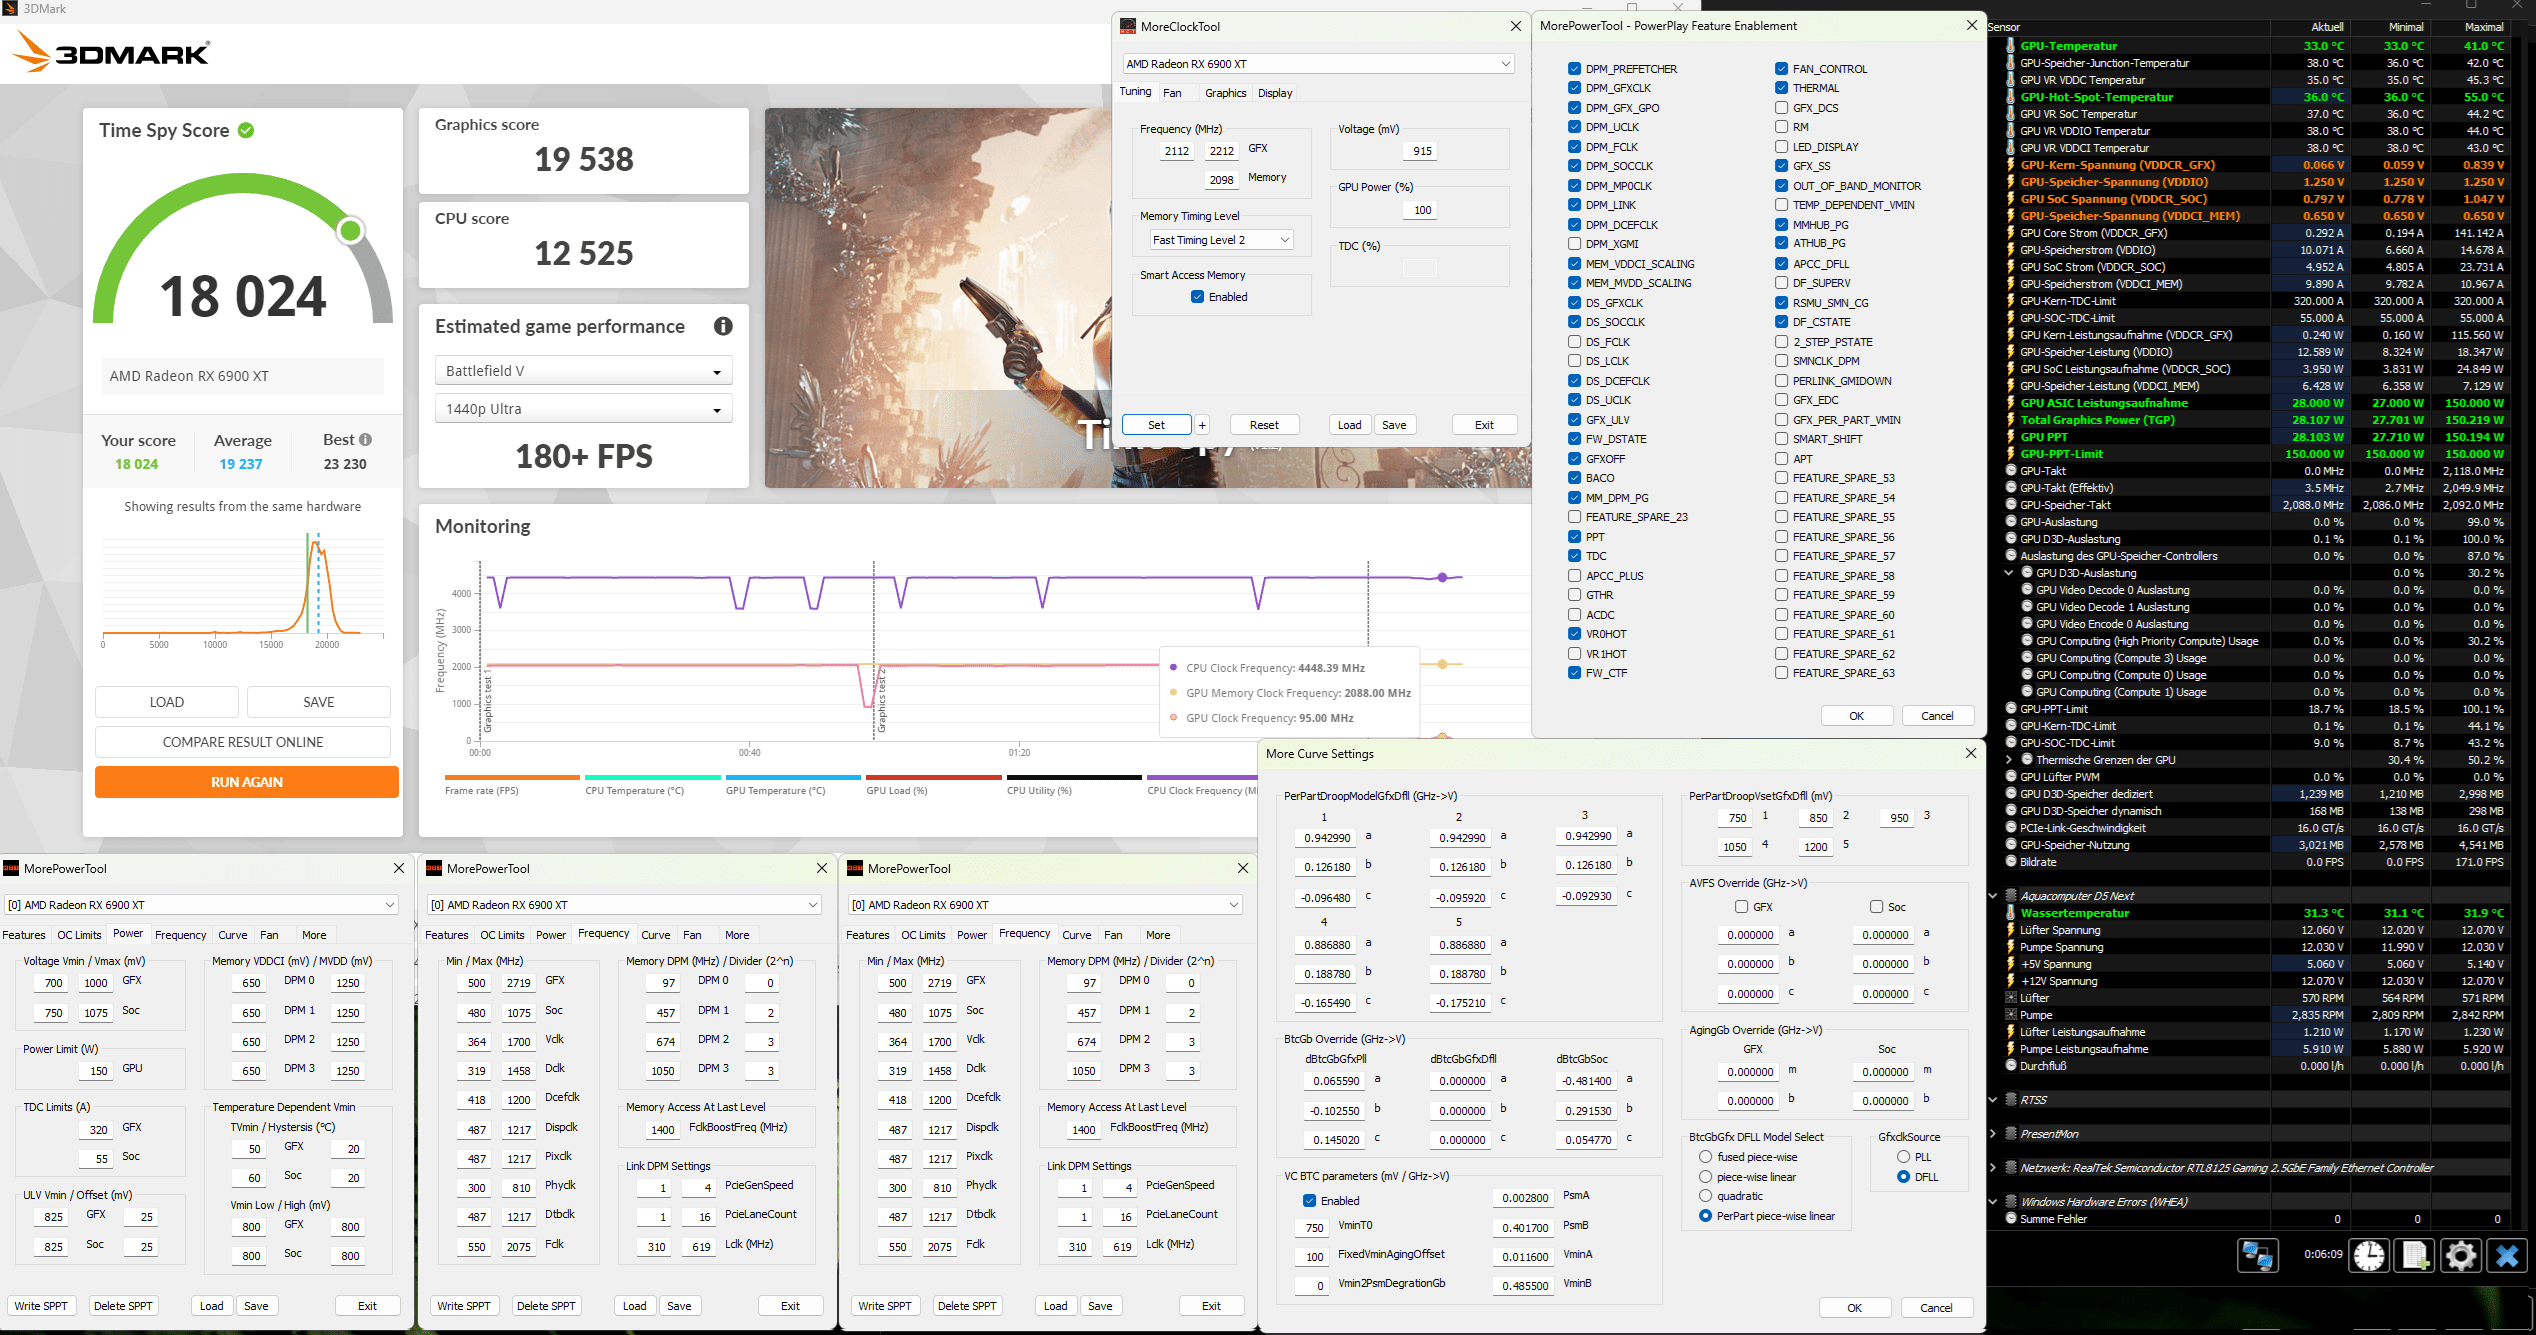The image size is (2536, 1335).
Task: Expand Thermische Grenzen der GPU row
Action: pos(2008,760)
